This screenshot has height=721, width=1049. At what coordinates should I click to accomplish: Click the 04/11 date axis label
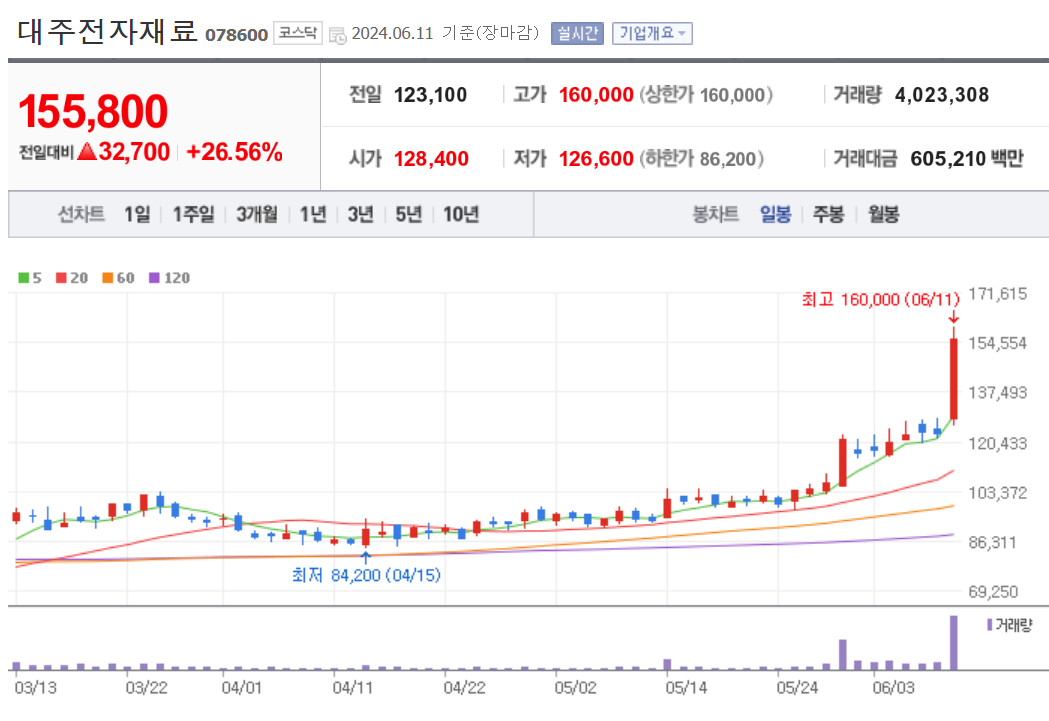[353, 688]
